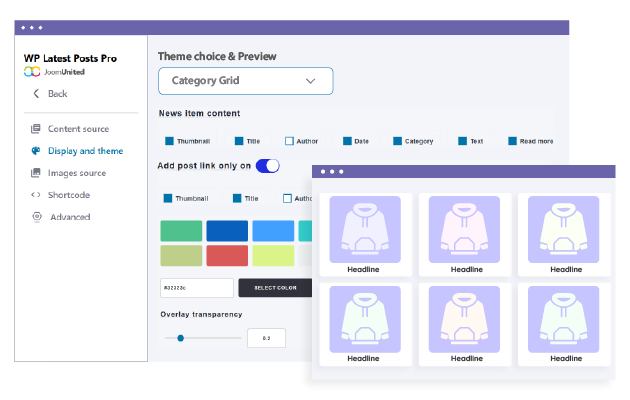Click the Display and theme palette icon
The image size is (630, 400).
(x=36, y=151)
